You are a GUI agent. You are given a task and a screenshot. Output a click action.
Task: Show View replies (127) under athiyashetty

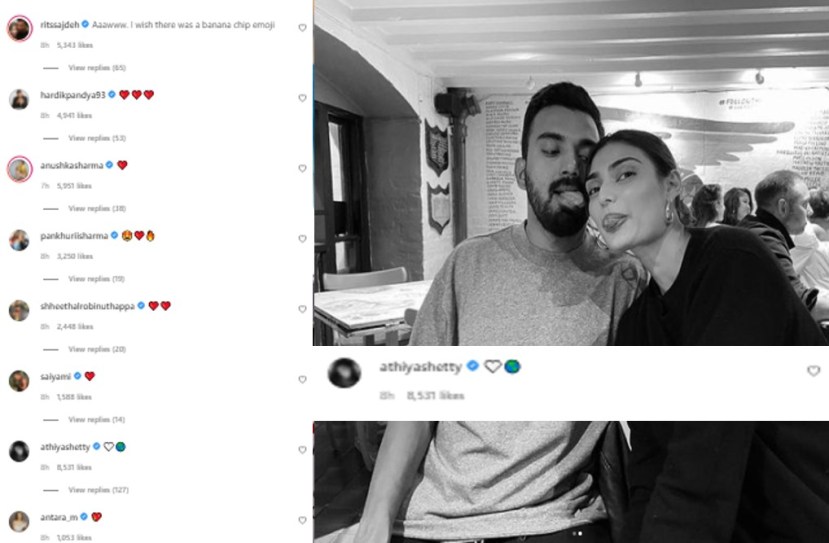(x=98, y=490)
